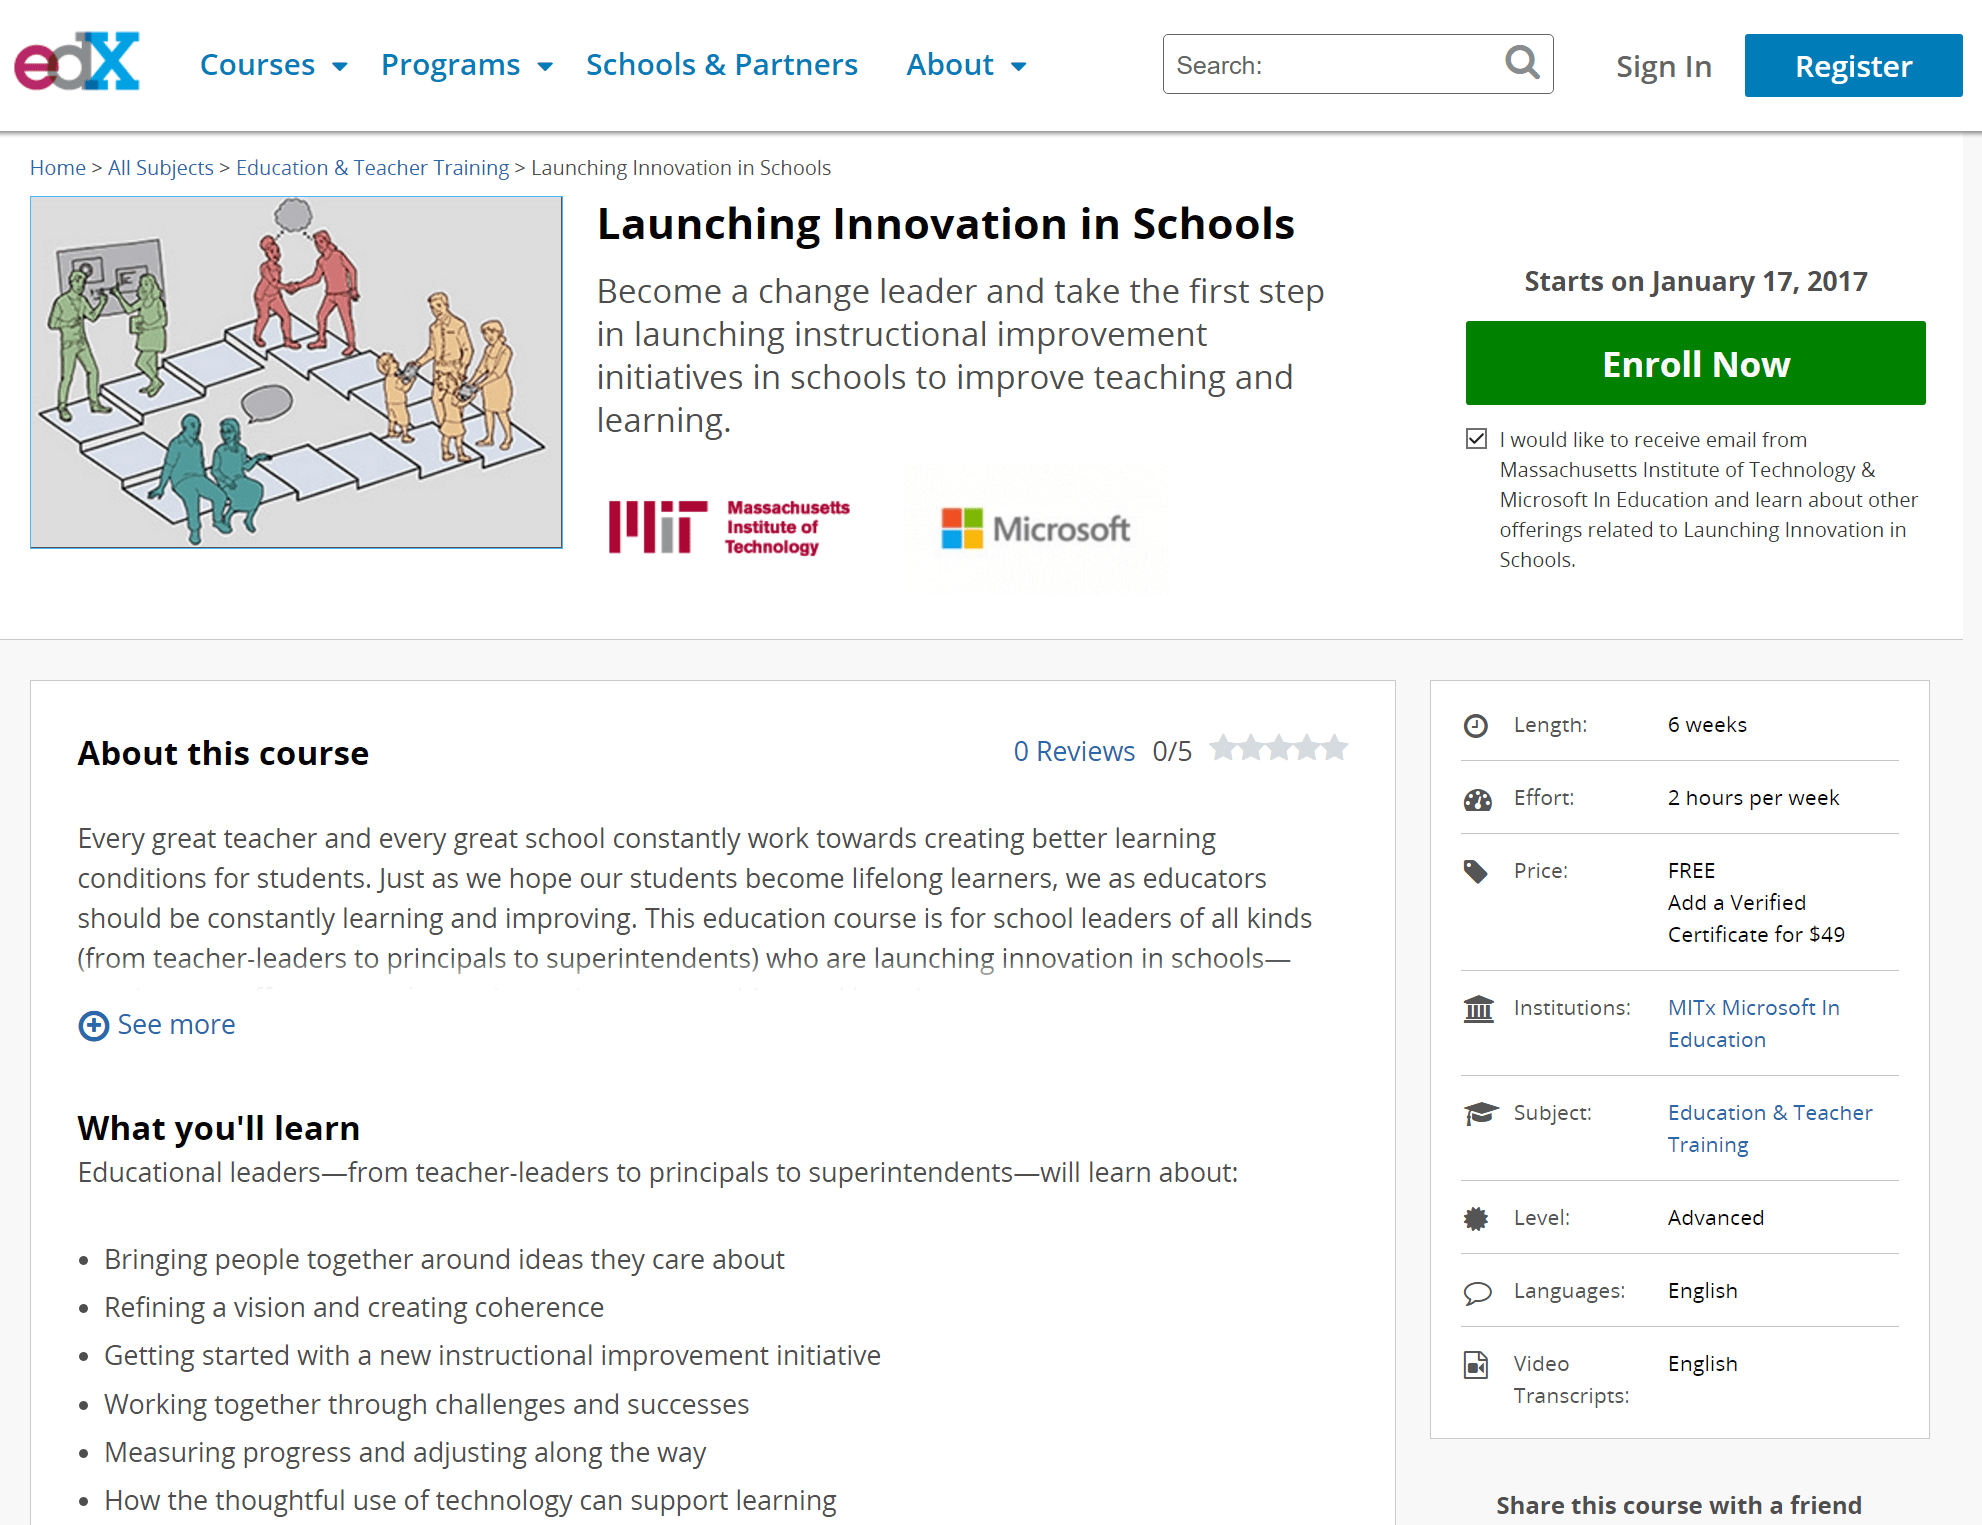This screenshot has height=1525, width=1982.
Task: Click the Launching Innovation in Schools title
Action: (x=946, y=224)
